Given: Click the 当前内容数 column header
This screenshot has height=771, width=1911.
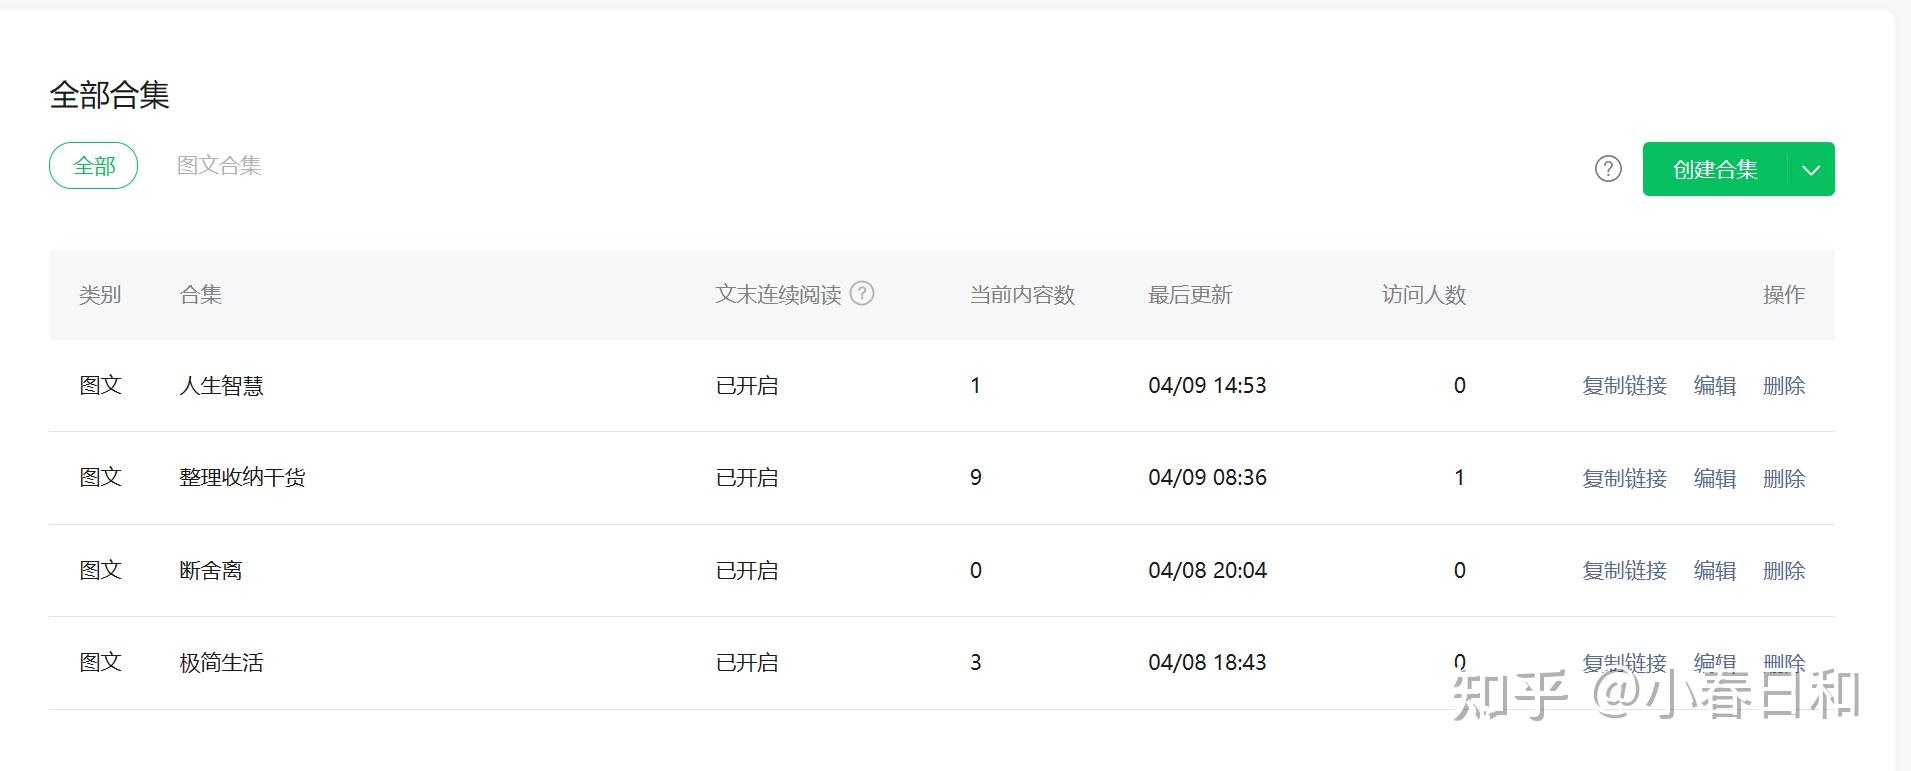Looking at the screenshot, I should coord(1021,295).
